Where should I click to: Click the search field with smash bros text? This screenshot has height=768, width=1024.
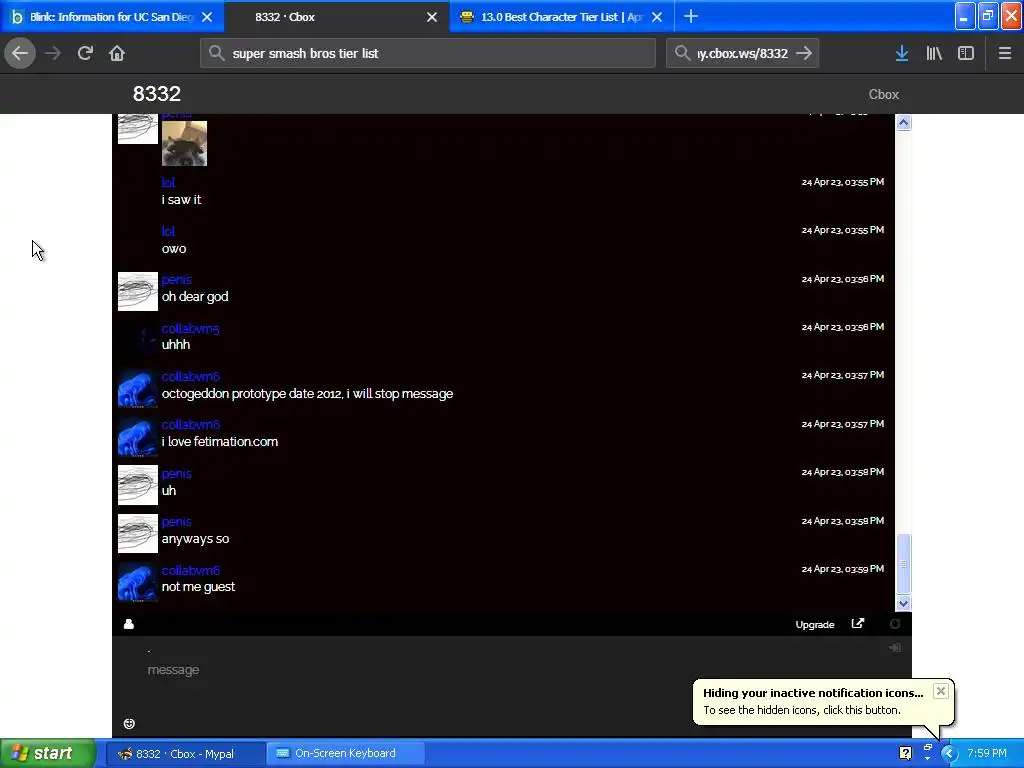(x=428, y=53)
